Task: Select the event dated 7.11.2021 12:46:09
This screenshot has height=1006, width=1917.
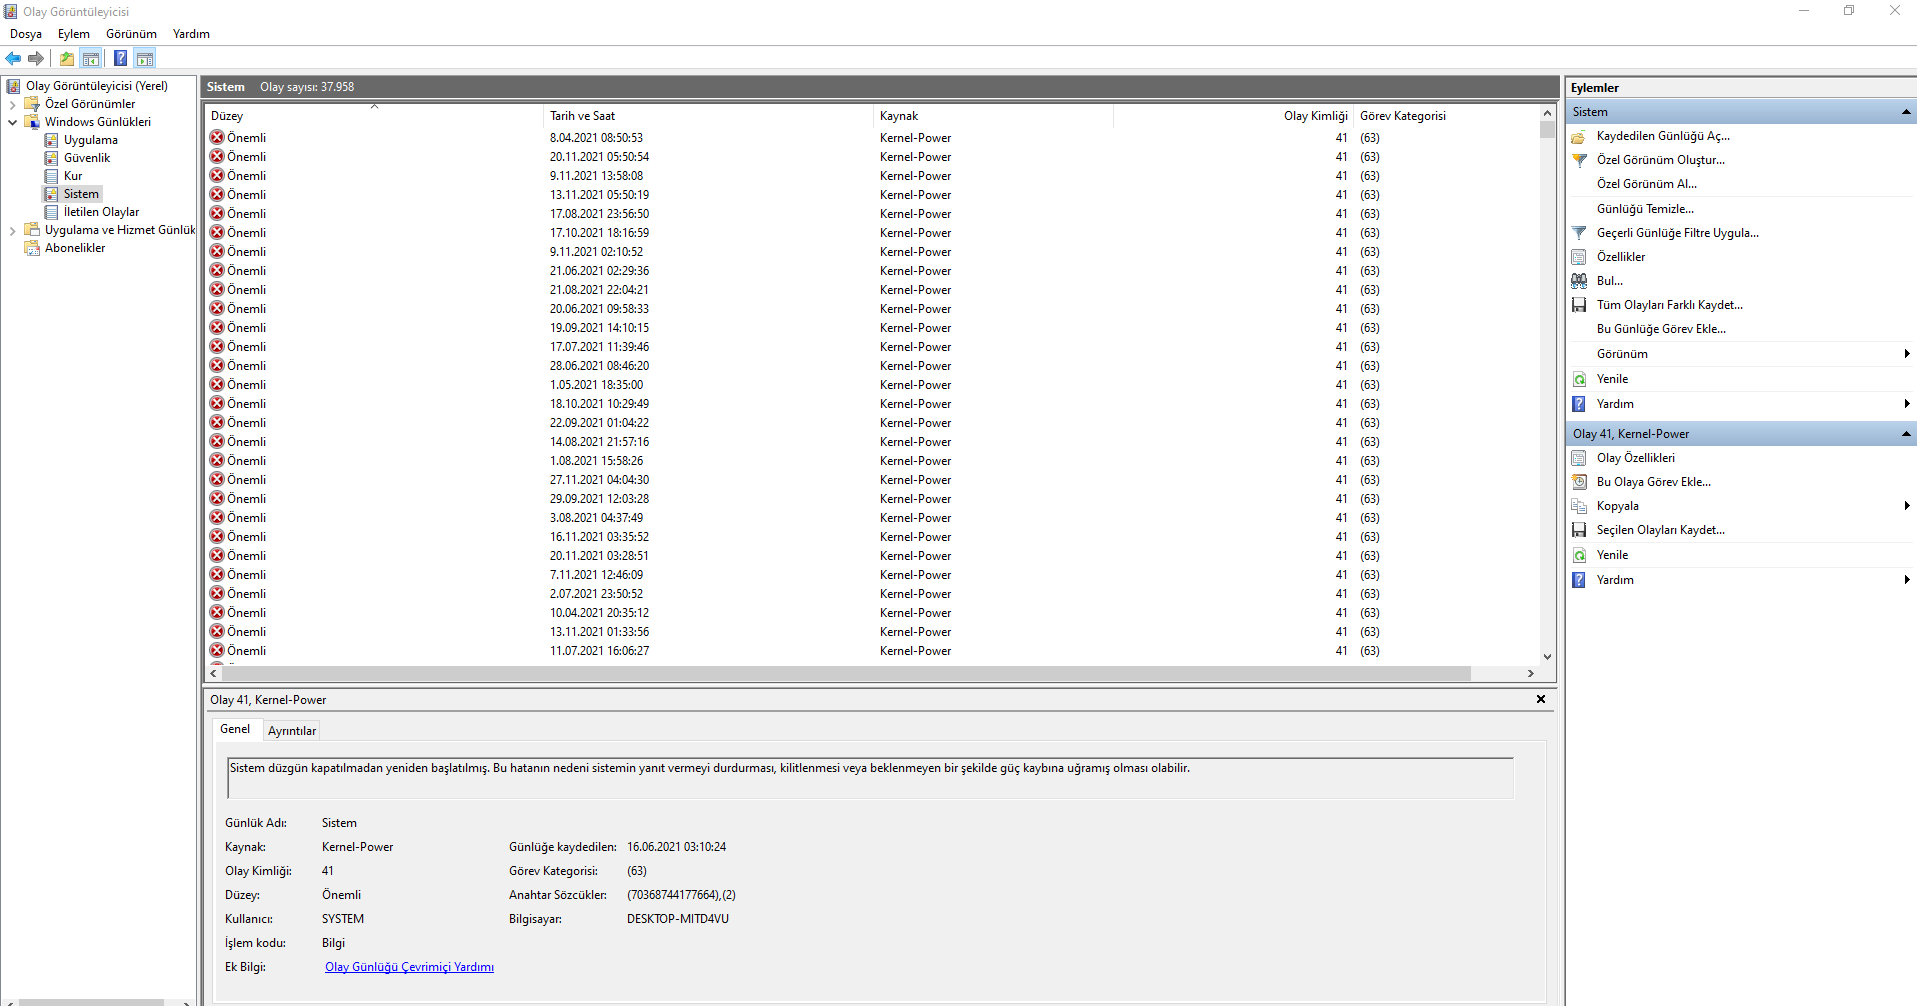Action: click(x=872, y=575)
